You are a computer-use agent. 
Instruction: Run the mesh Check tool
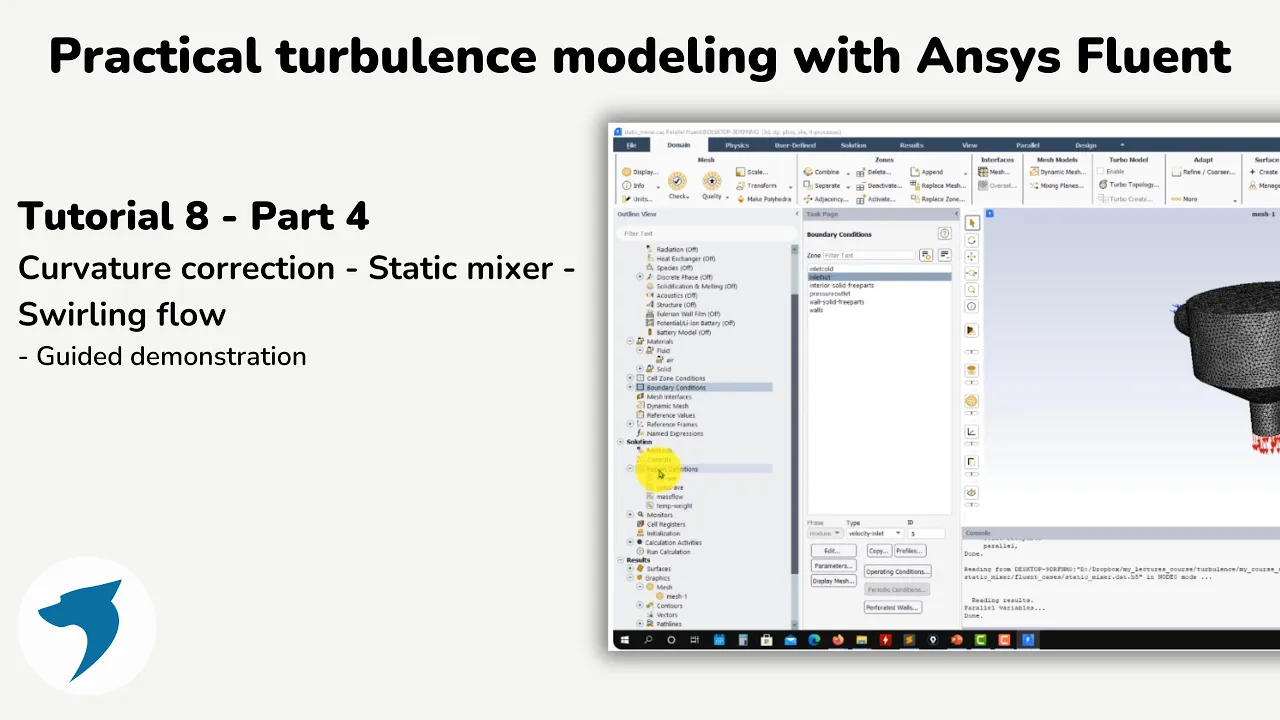point(678,185)
